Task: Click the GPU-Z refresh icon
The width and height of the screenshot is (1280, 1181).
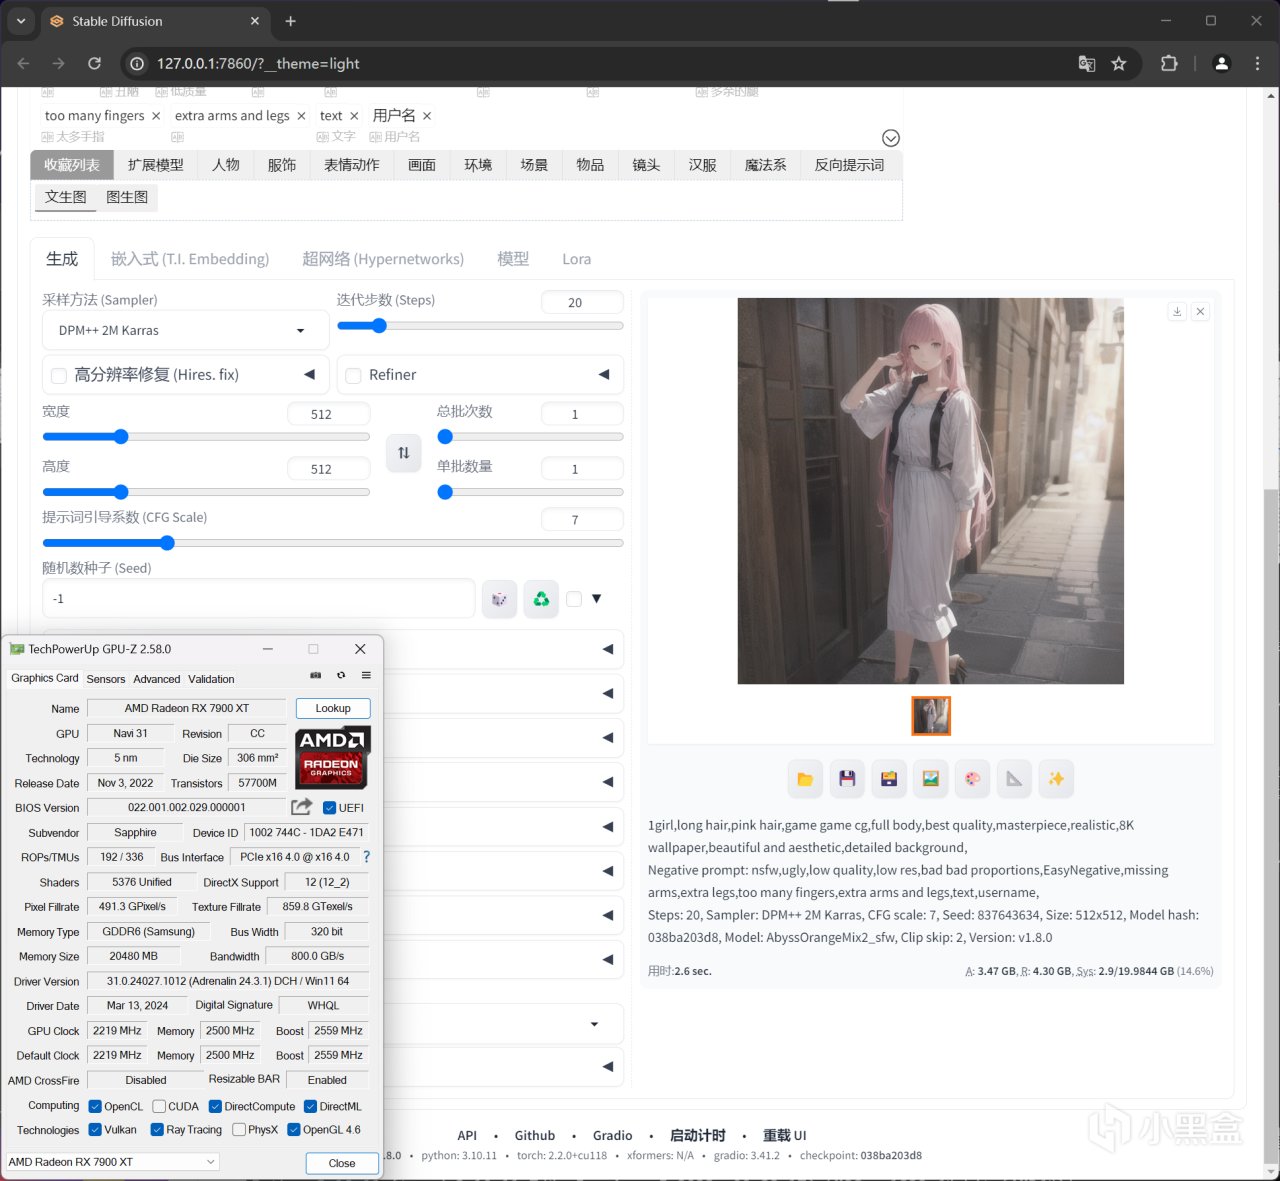Action: pos(341,676)
